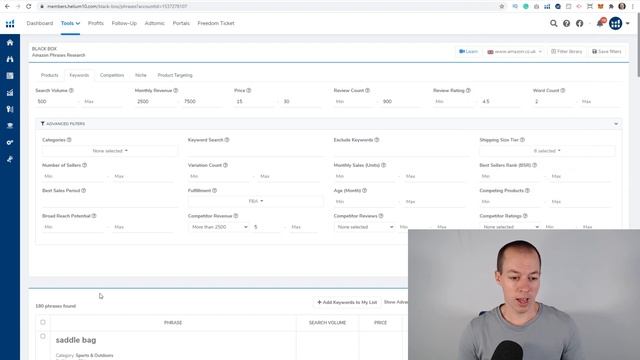640x360 pixels.
Task: Open the Fulfillment FBA dropdown
Action: (256, 201)
